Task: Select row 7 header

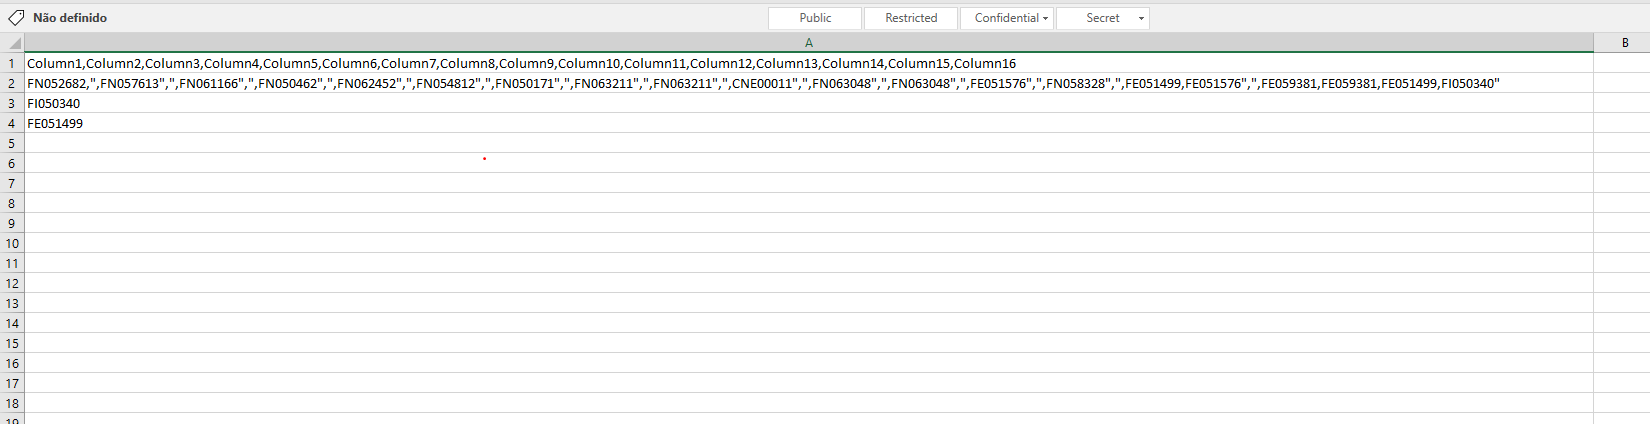Action: [x=12, y=183]
